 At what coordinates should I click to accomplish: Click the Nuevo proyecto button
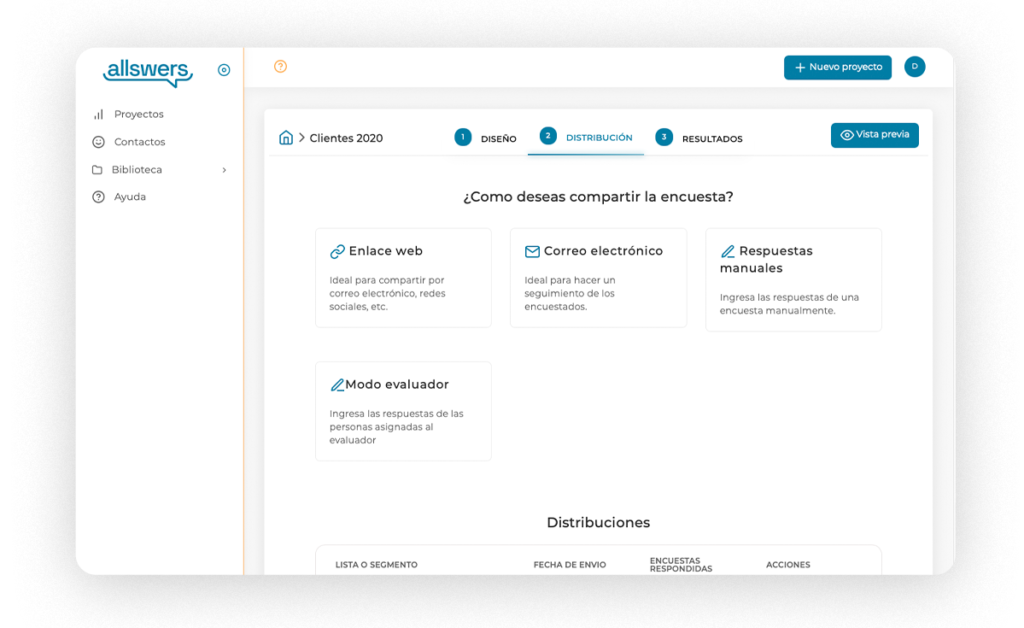837,67
